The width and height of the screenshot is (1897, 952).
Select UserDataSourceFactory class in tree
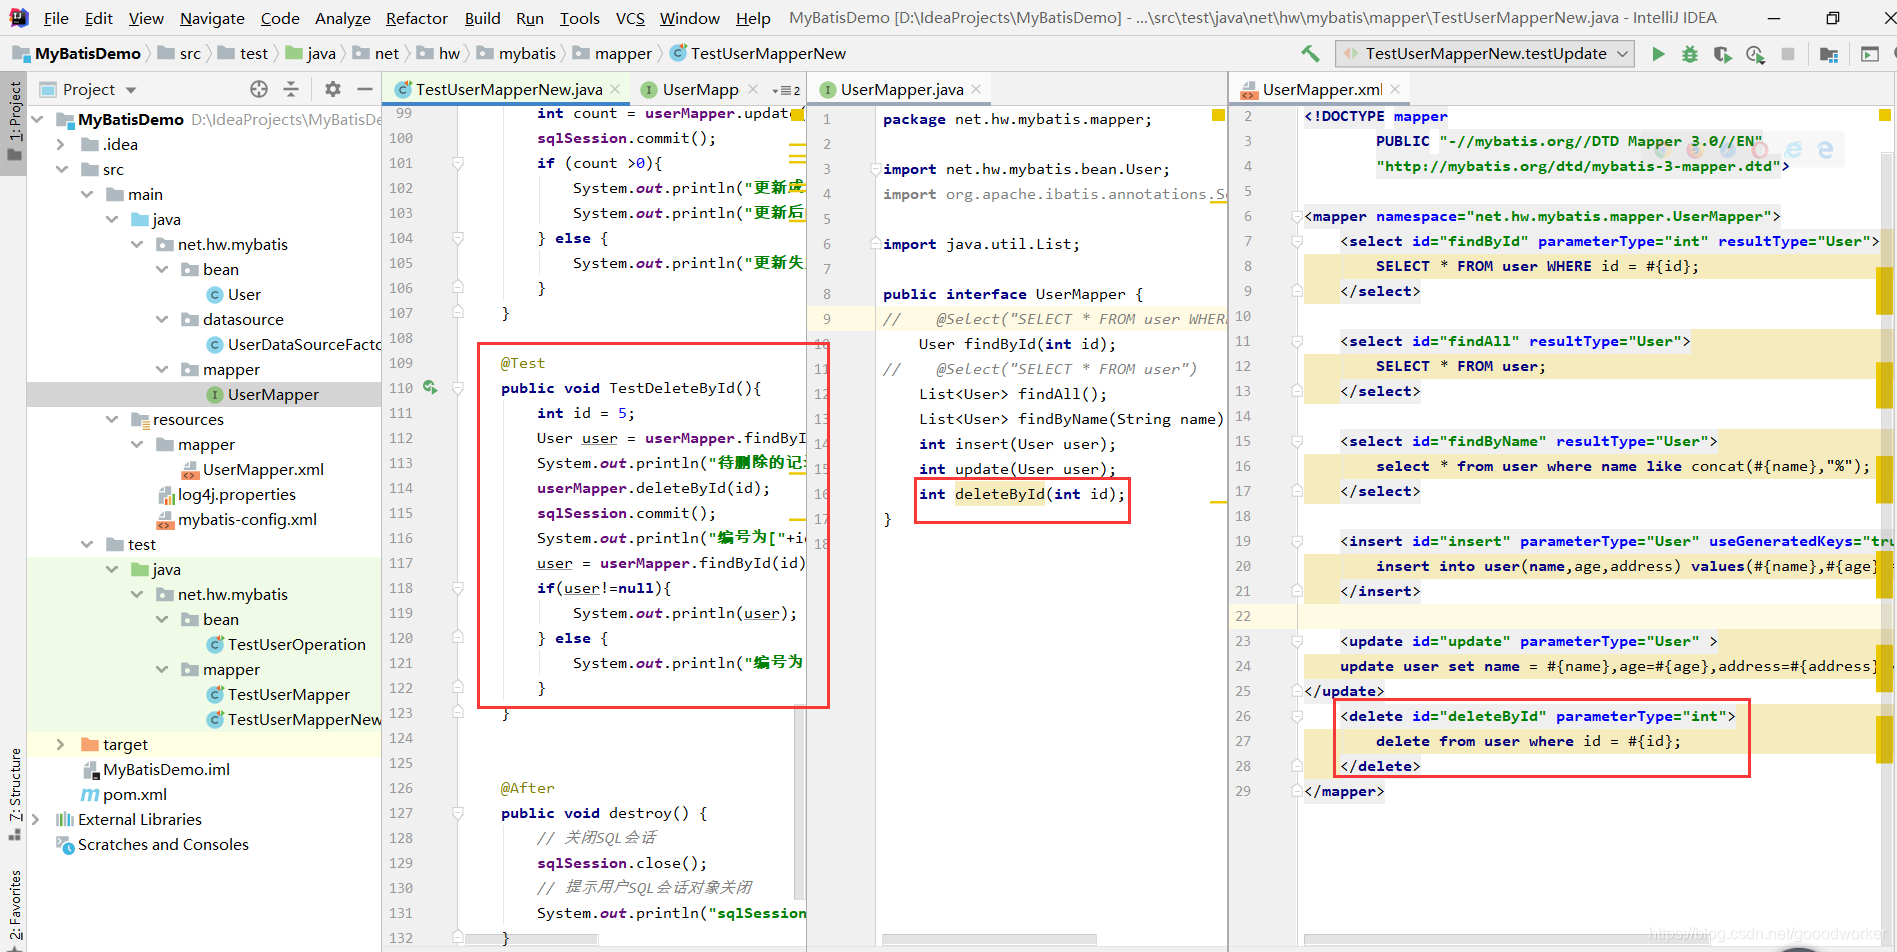point(304,344)
